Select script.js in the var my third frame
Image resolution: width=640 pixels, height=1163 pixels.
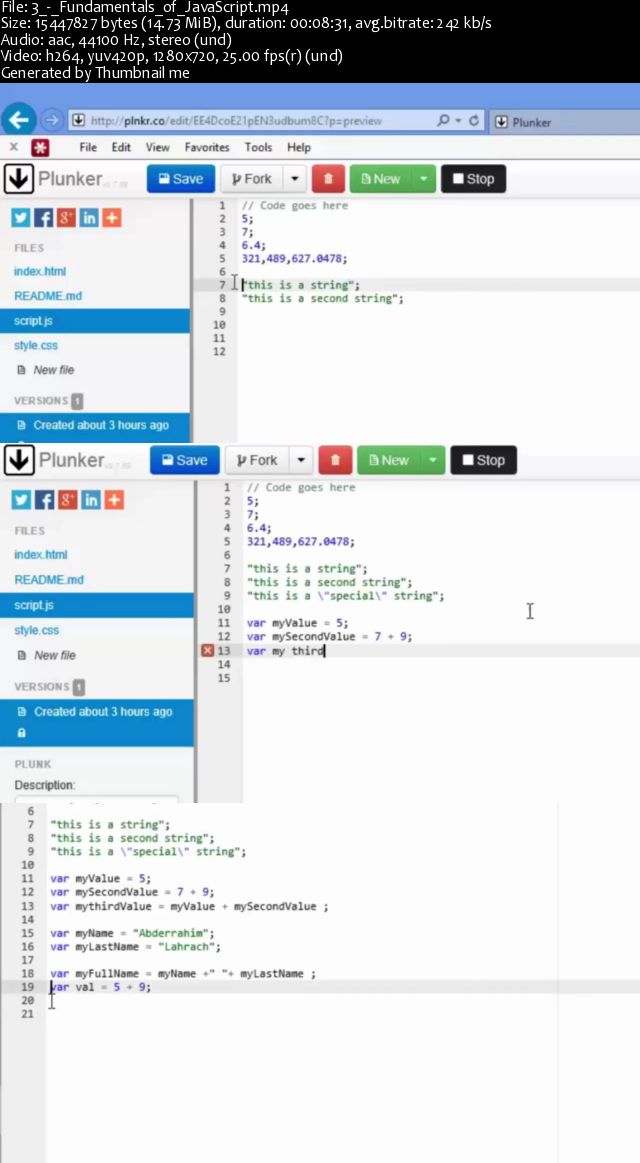(x=96, y=605)
